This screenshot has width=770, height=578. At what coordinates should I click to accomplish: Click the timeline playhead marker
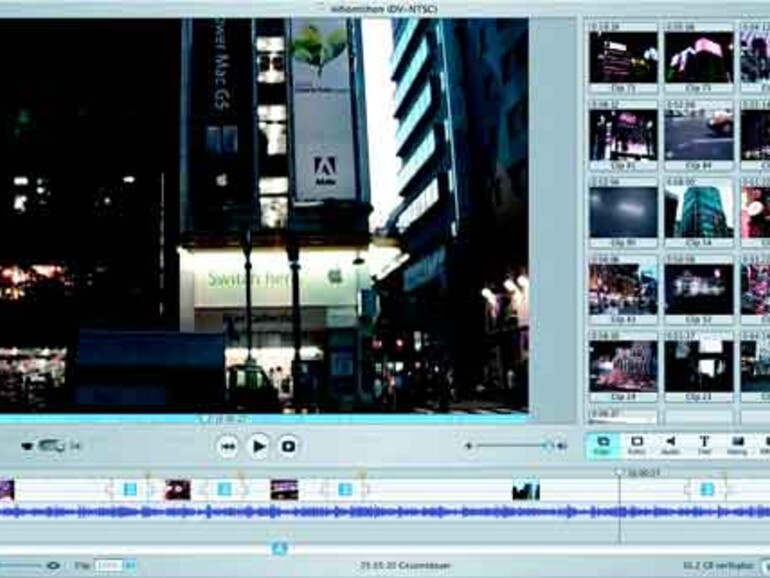619,472
